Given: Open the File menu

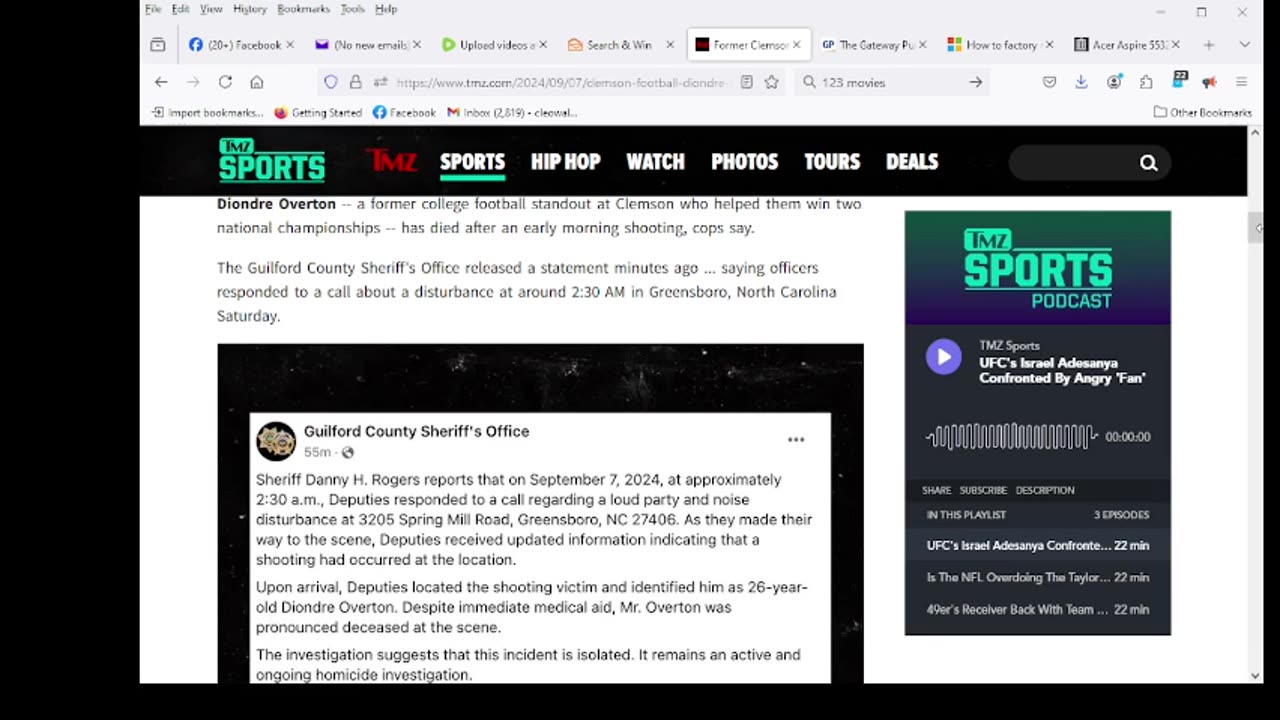Looking at the screenshot, I should pos(153,9).
